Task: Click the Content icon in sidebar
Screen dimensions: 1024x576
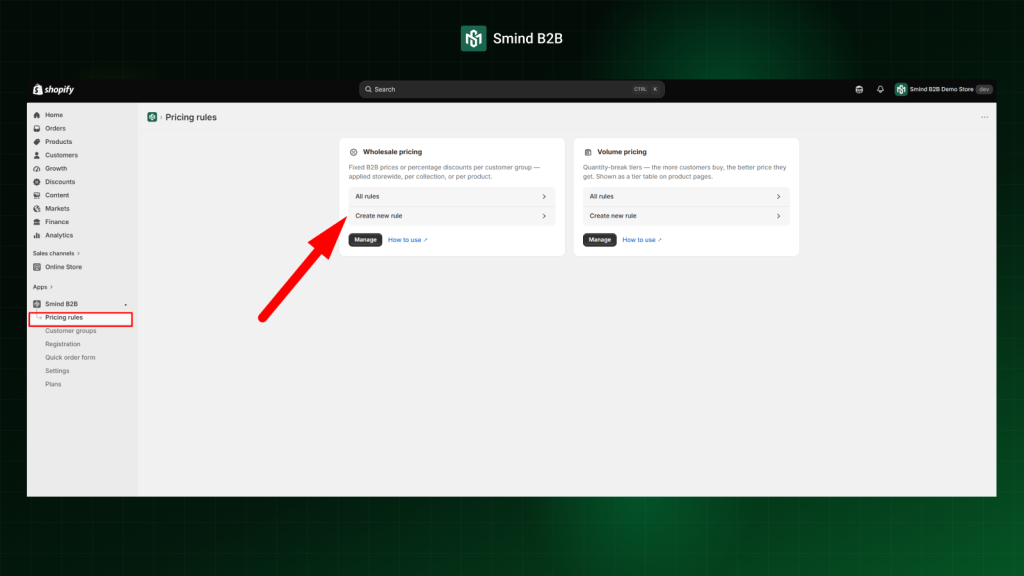Action: click(x=37, y=195)
